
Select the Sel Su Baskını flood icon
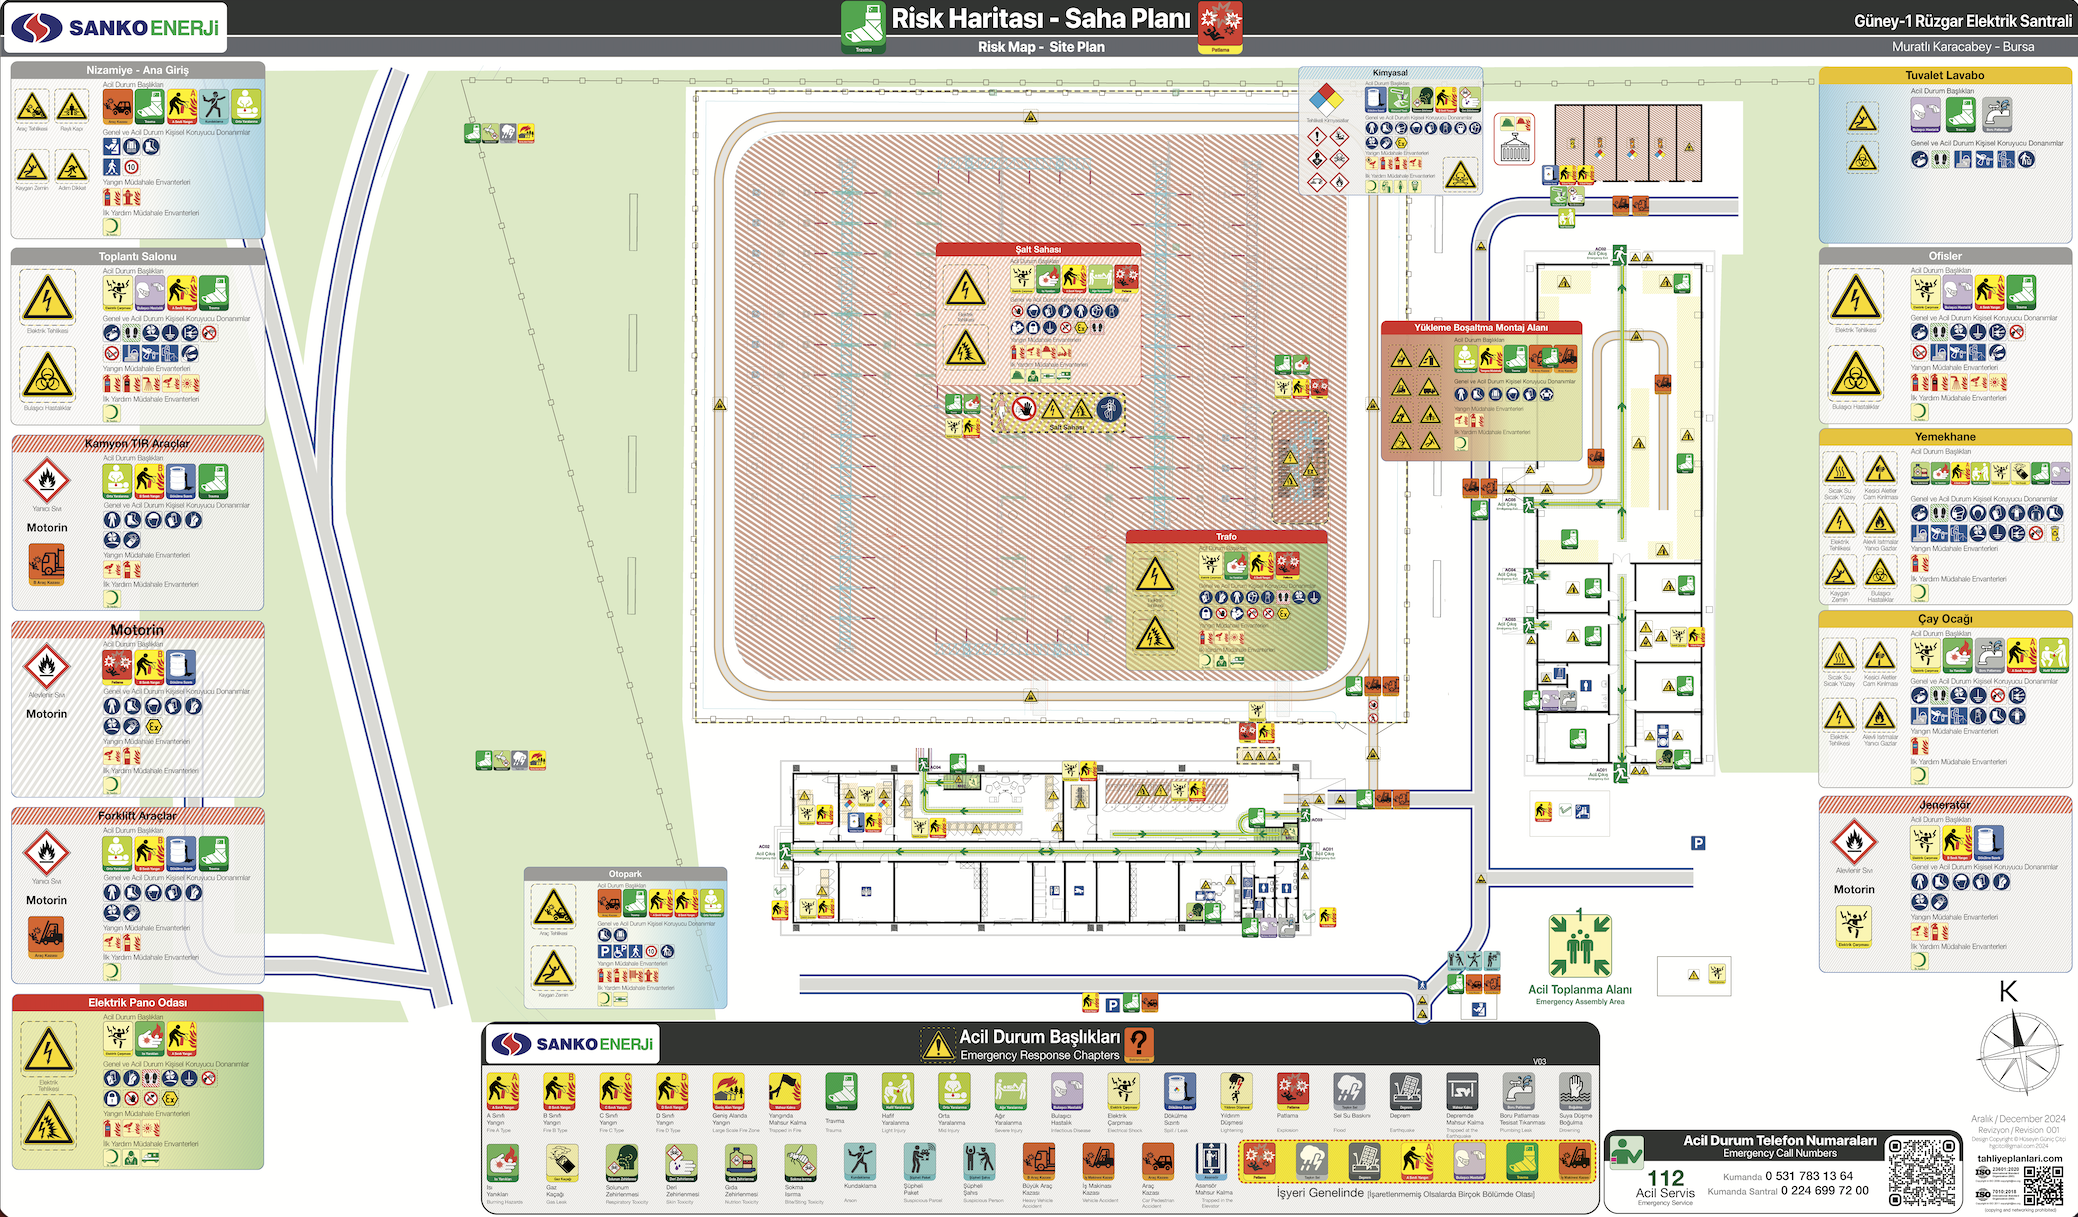tap(1349, 1092)
